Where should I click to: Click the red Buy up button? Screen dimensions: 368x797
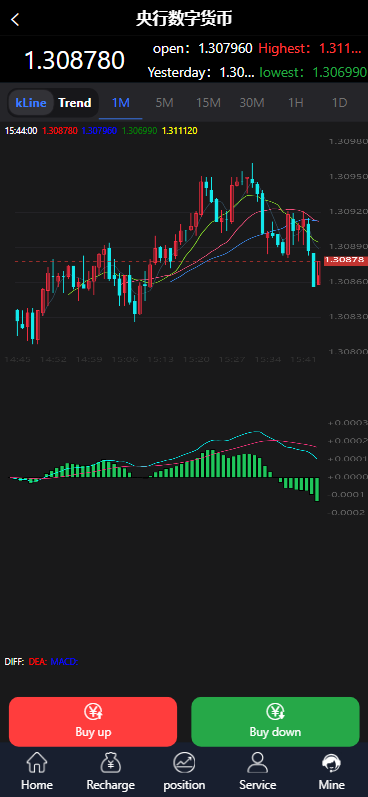pyautogui.click(x=93, y=722)
